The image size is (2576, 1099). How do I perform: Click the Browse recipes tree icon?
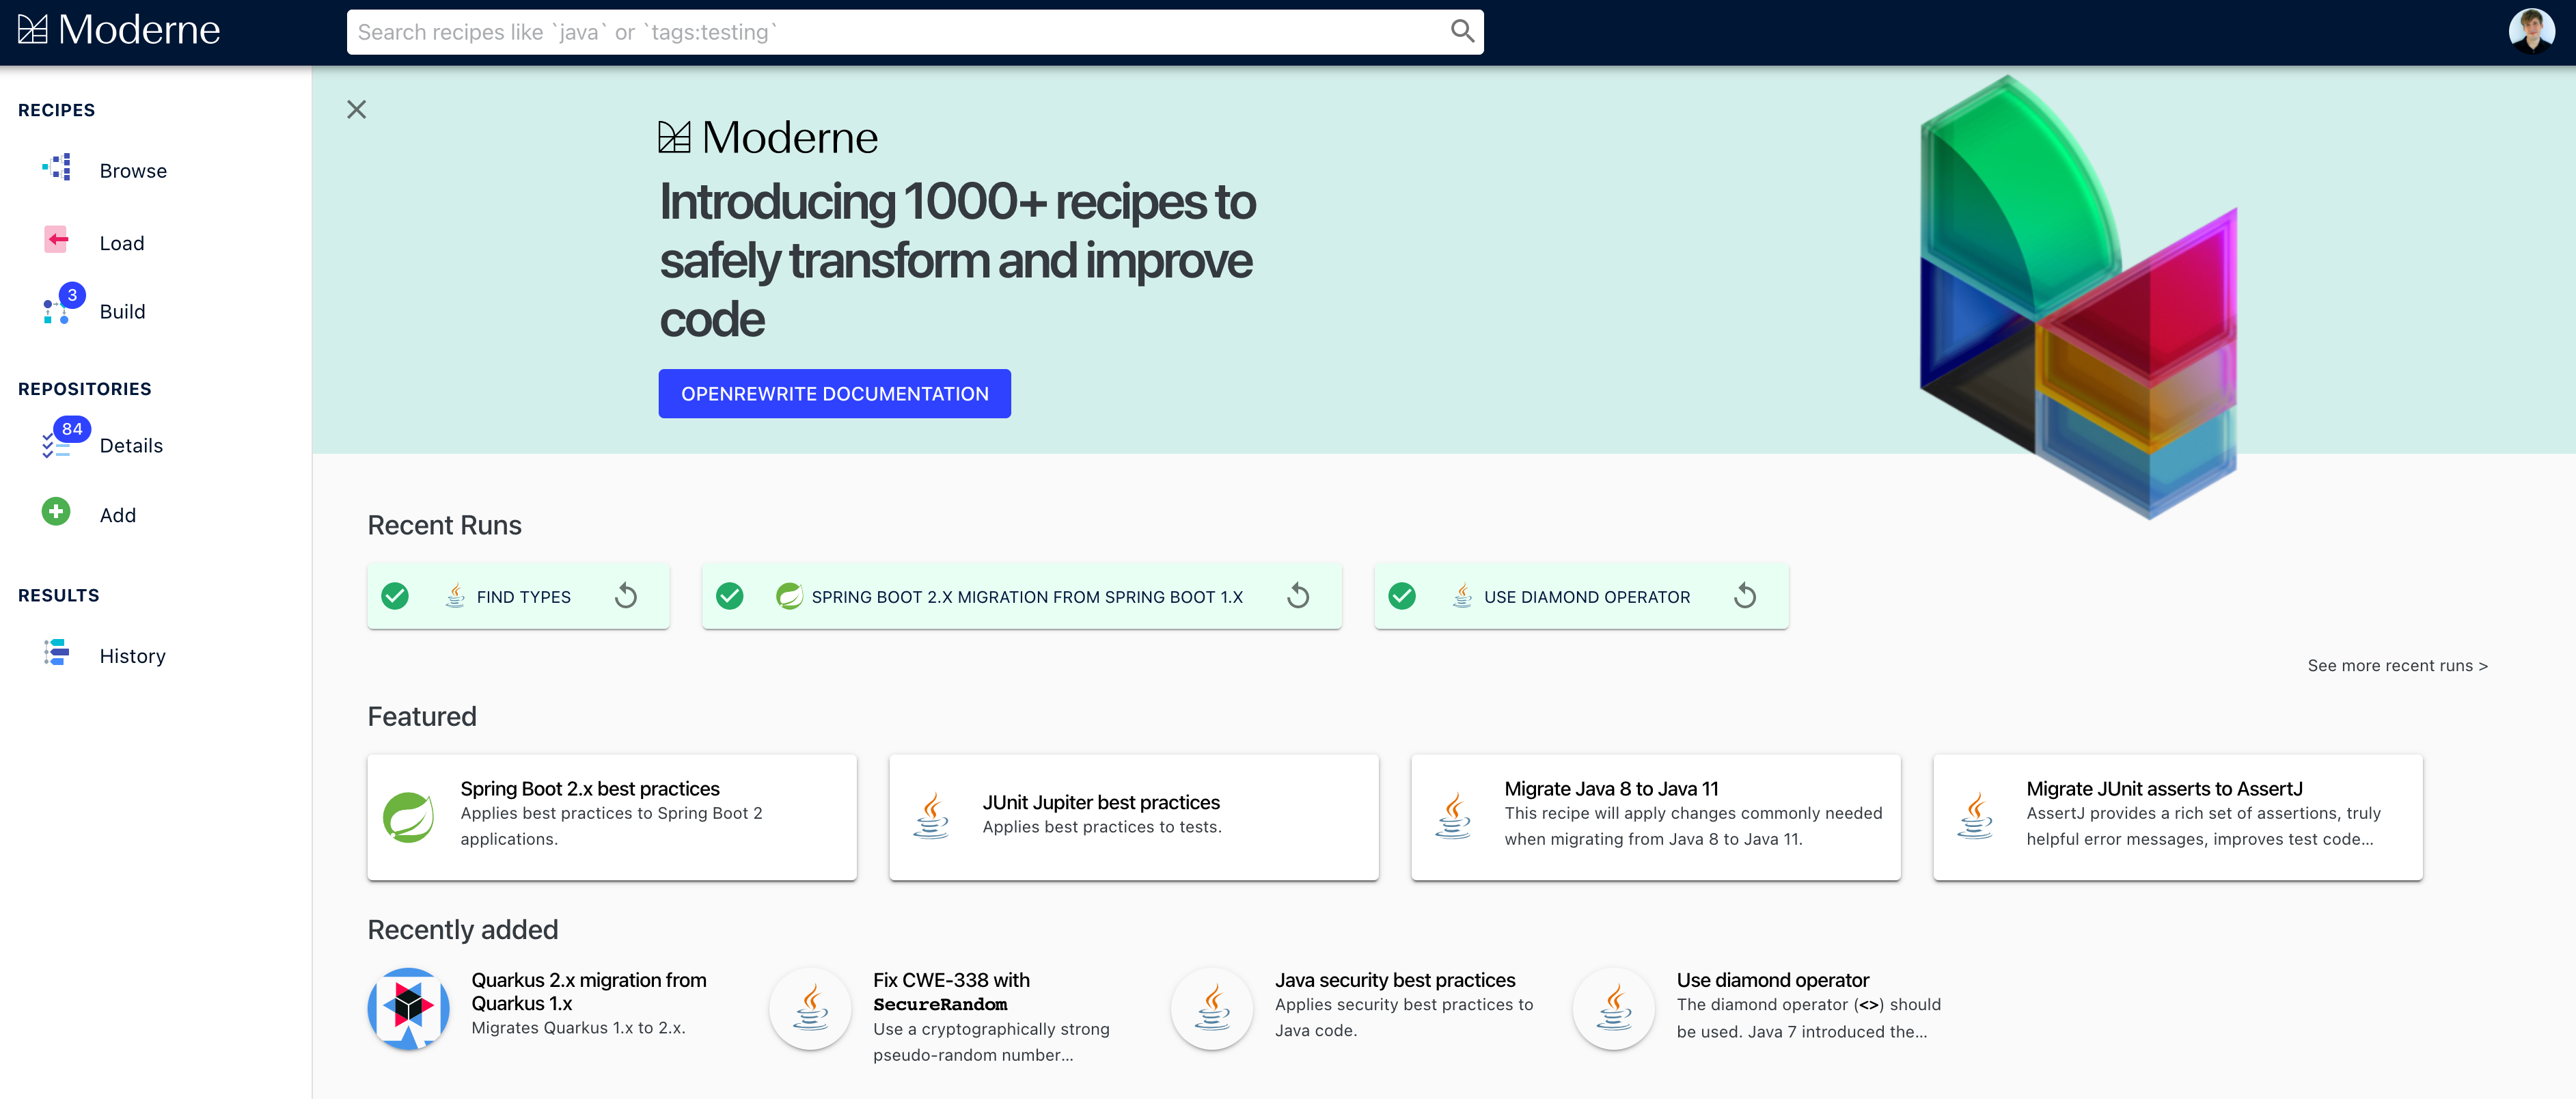point(57,167)
